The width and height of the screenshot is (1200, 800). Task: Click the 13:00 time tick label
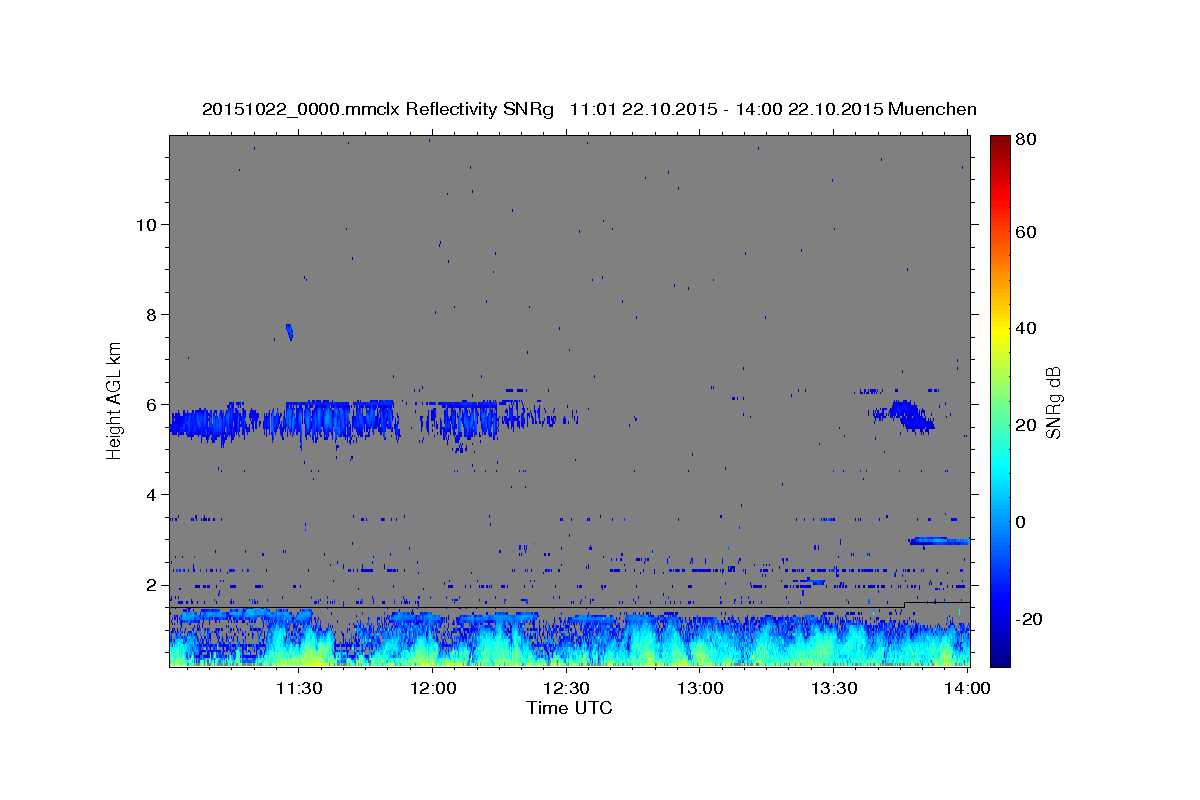click(x=700, y=688)
